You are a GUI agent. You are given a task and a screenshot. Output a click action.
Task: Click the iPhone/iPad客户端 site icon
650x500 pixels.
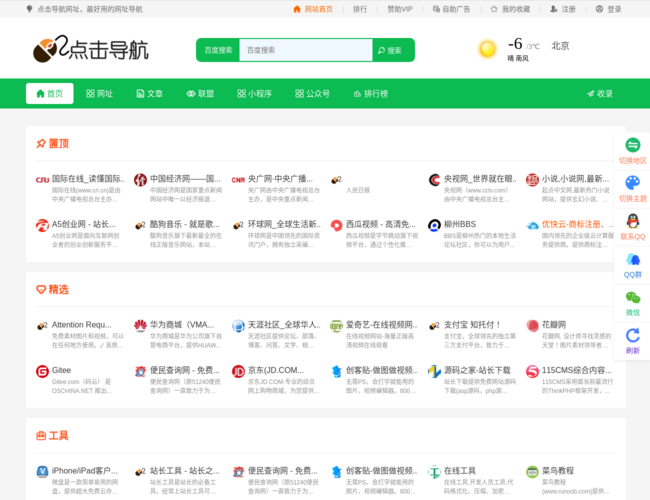(x=42, y=472)
